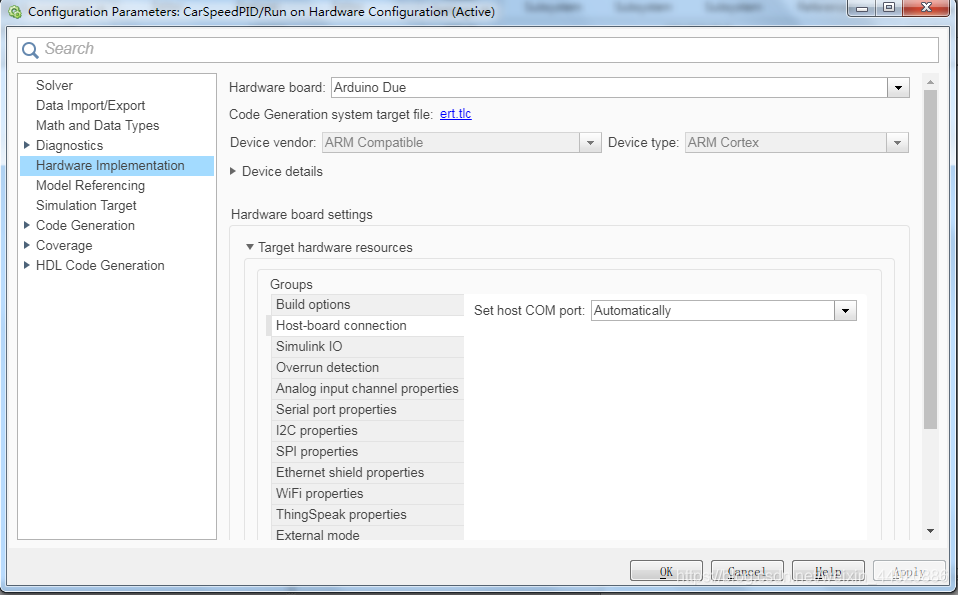Click the search magnifier icon
The width and height of the screenshot is (958, 595).
(x=30, y=50)
